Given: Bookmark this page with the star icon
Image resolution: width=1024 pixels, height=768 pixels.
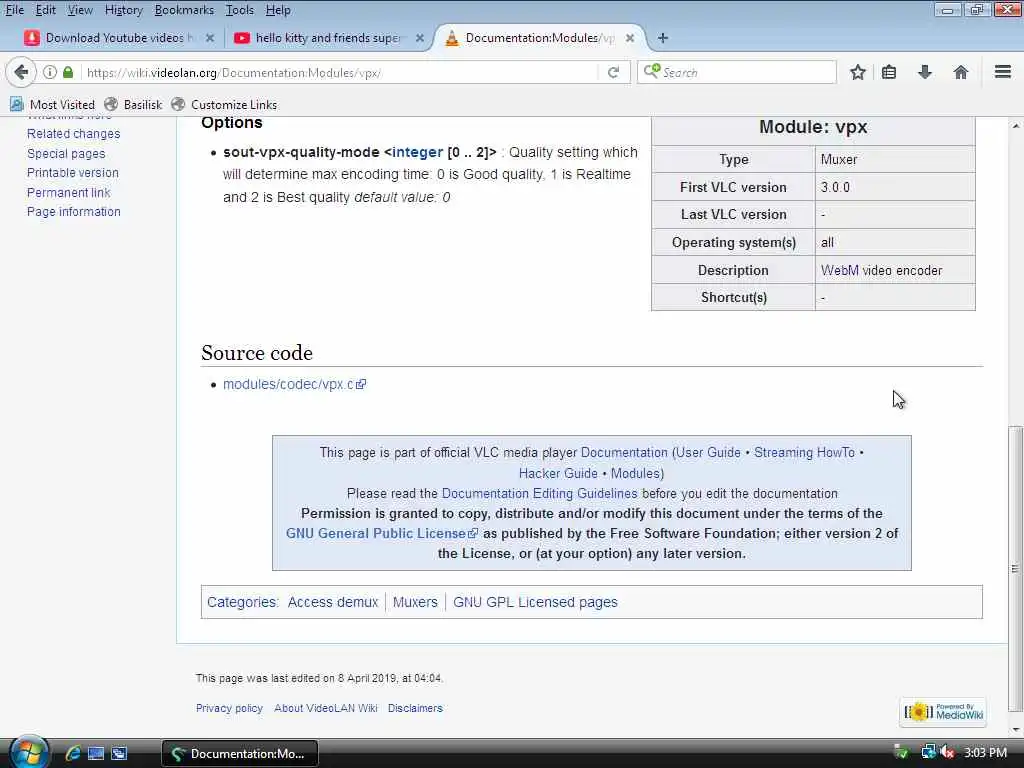Looking at the screenshot, I should 857,72.
